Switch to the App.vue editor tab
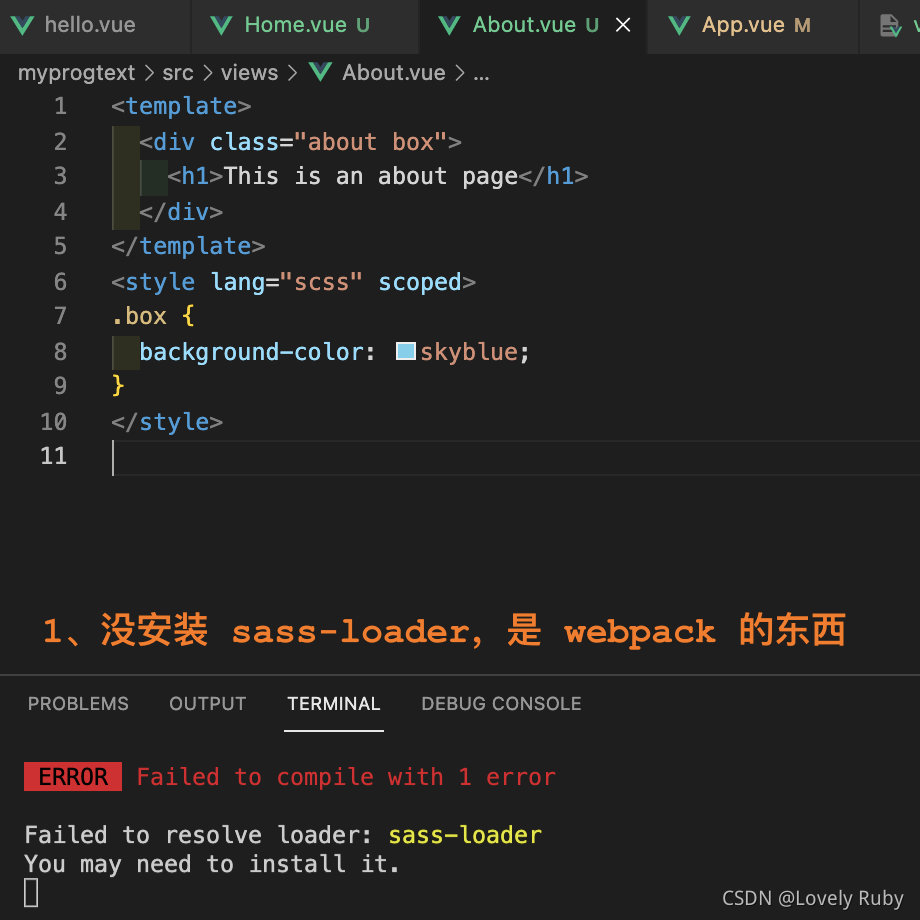This screenshot has height=920, width=920. (754, 26)
